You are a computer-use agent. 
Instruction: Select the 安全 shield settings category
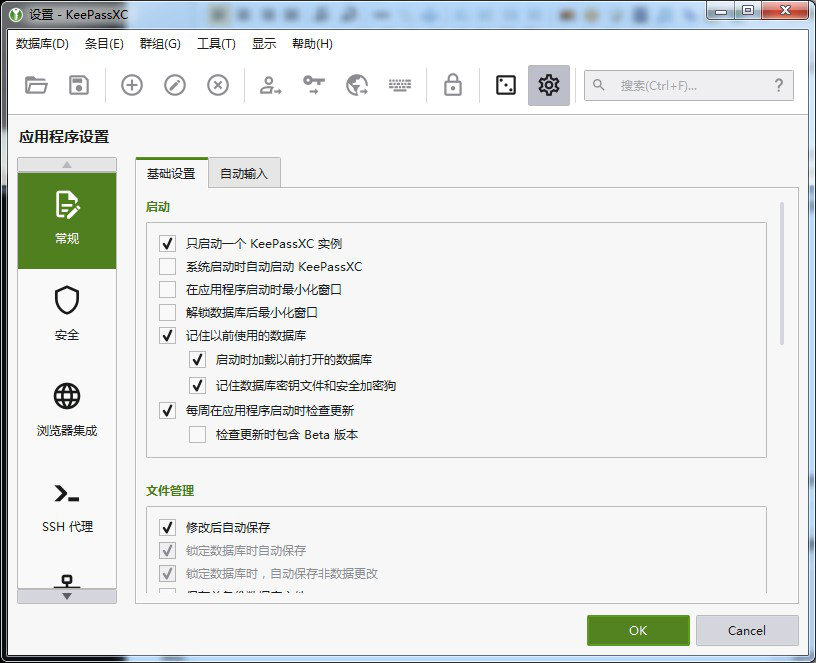[x=67, y=313]
